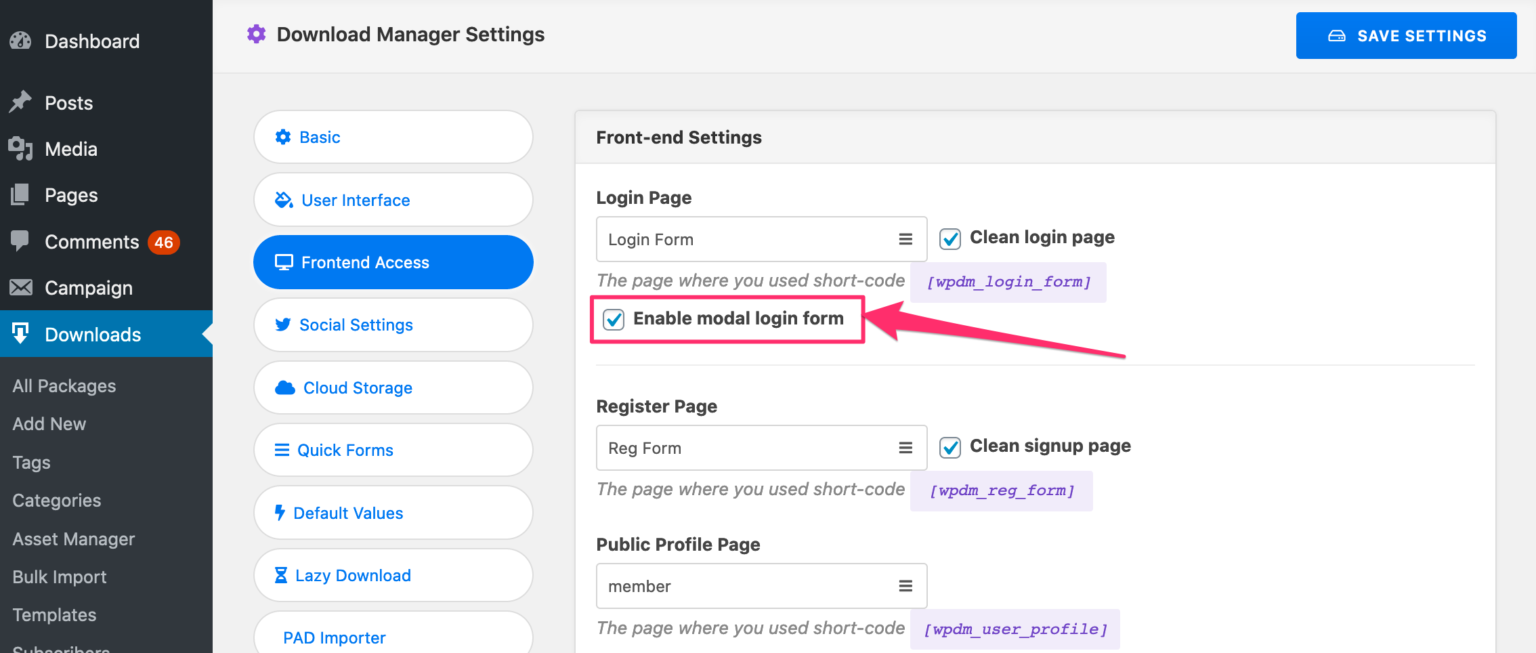1536x653 pixels.
Task: Click the User Interface brush icon
Action: click(283, 199)
